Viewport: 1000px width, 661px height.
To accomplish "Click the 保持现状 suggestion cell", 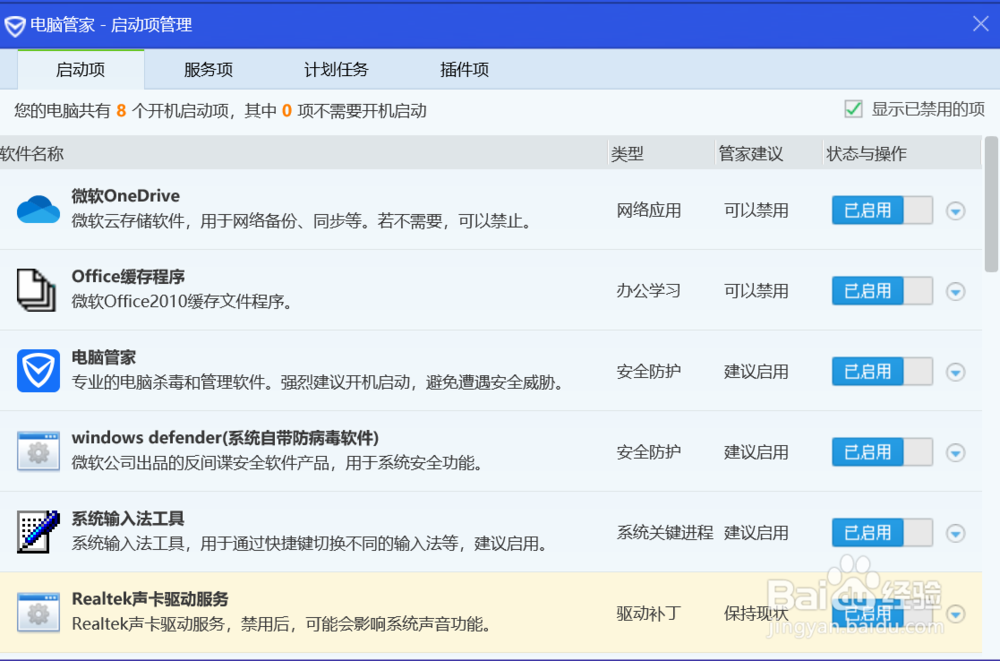I will (x=756, y=614).
